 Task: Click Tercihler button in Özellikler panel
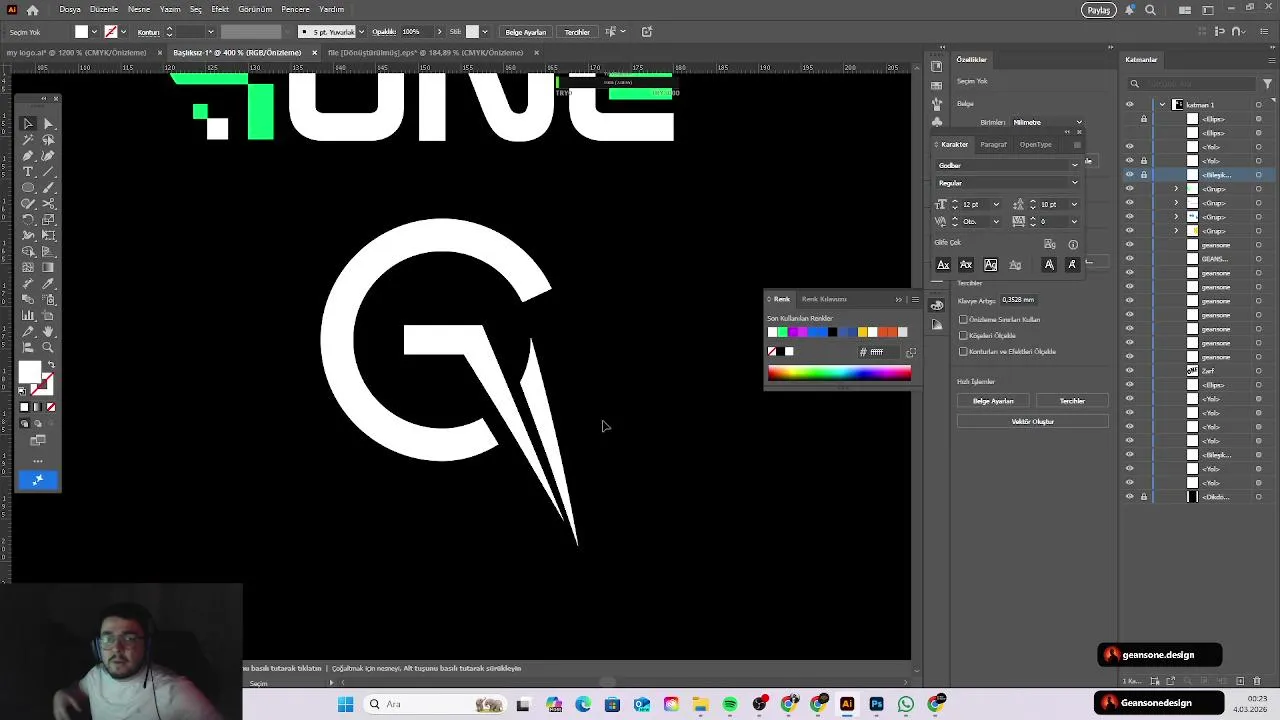[1072, 401]
